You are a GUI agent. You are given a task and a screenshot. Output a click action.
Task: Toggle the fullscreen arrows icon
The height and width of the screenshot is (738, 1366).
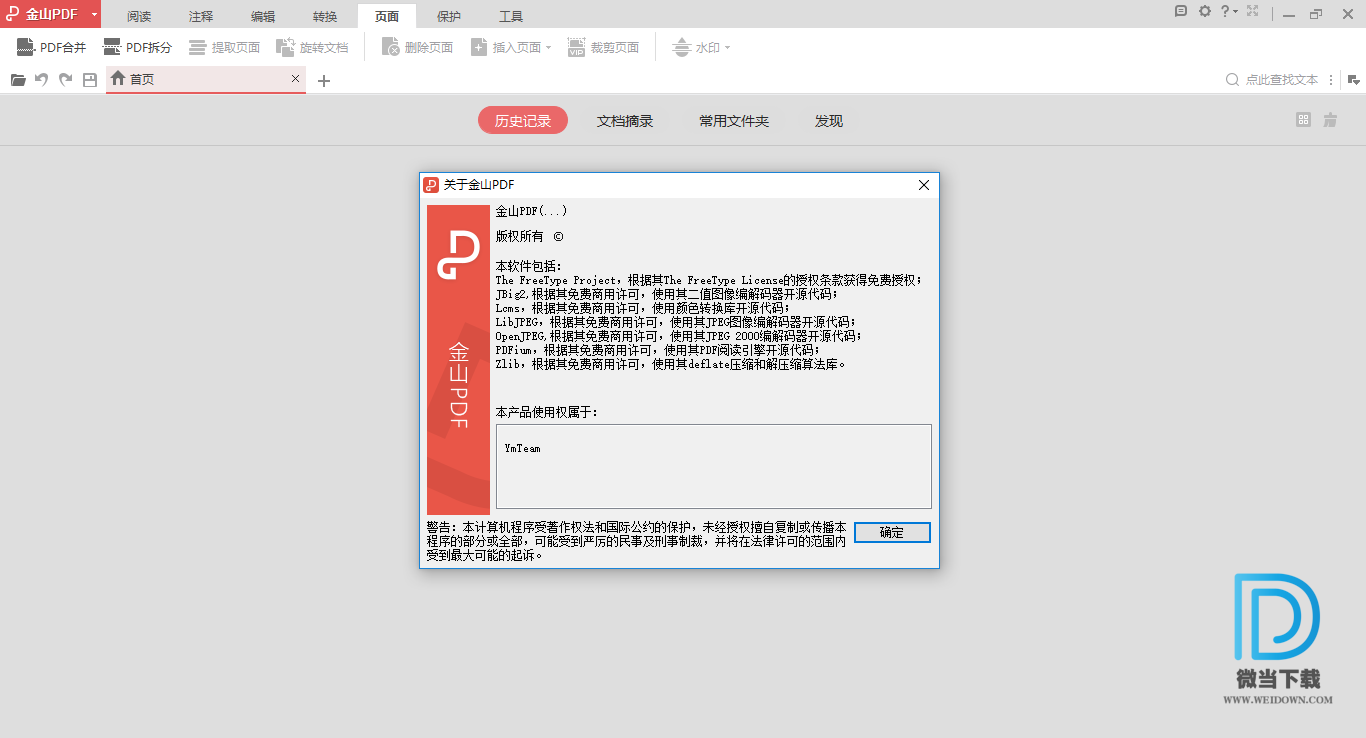[1252, 11]
